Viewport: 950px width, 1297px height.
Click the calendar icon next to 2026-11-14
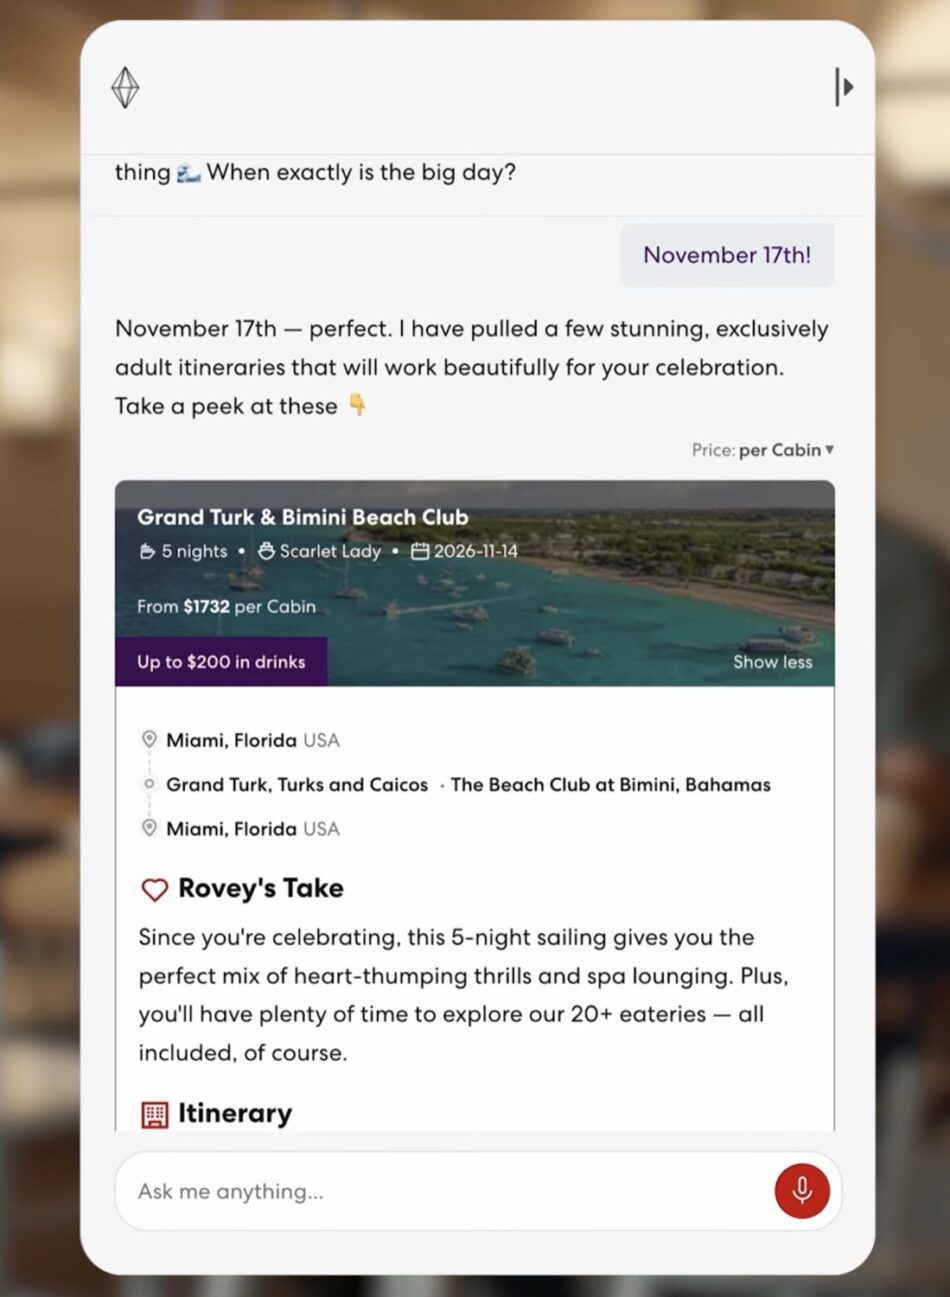420,551
